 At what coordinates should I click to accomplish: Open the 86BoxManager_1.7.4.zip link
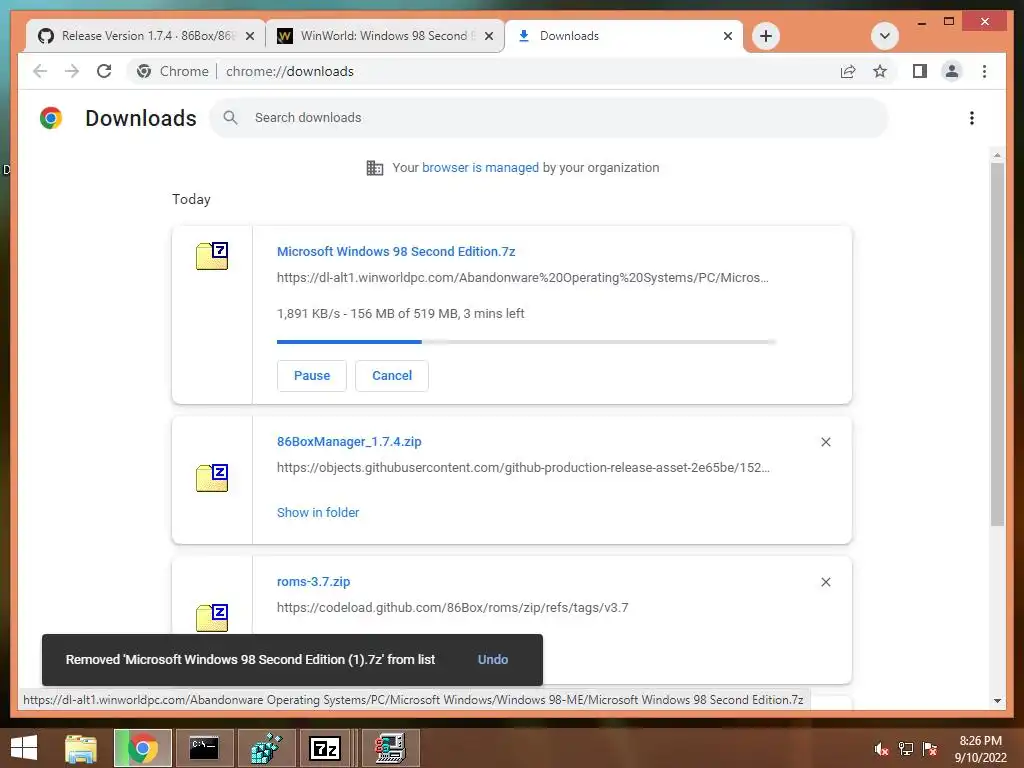coord(349,441)
